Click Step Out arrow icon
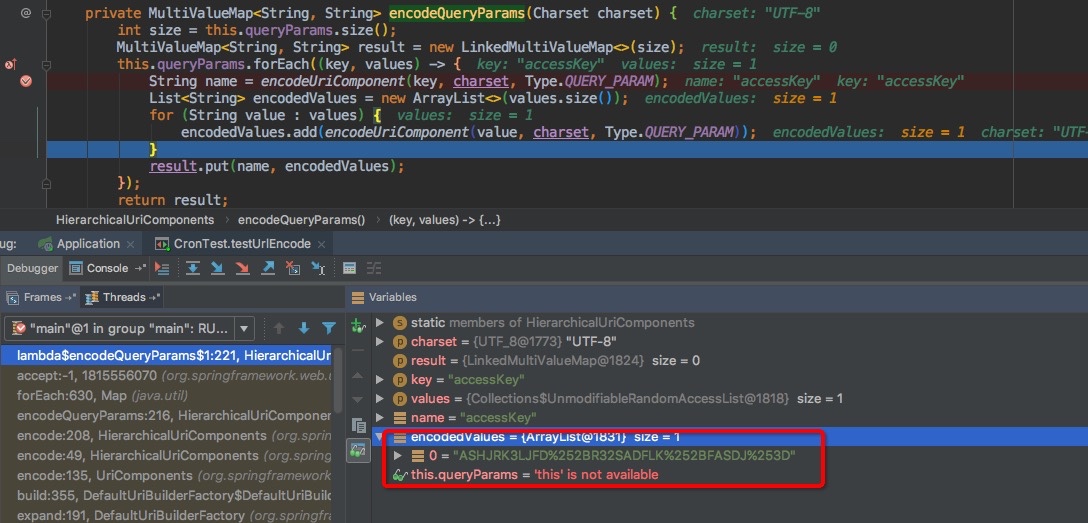Image resolution: width=1088 pixels, height=523 pixels. (x=268, y=268)
